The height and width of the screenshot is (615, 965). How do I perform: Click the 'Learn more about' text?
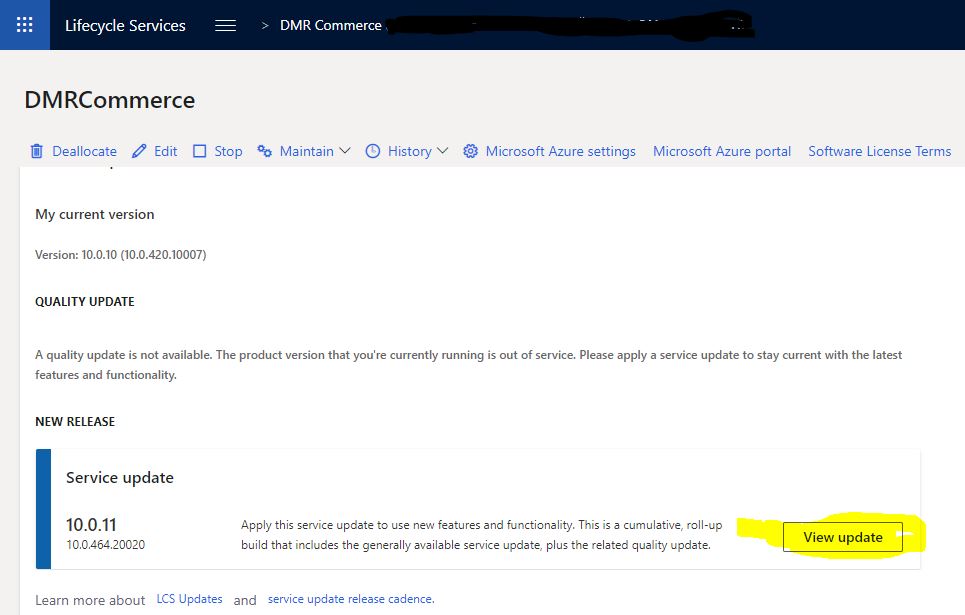(90, 600)
